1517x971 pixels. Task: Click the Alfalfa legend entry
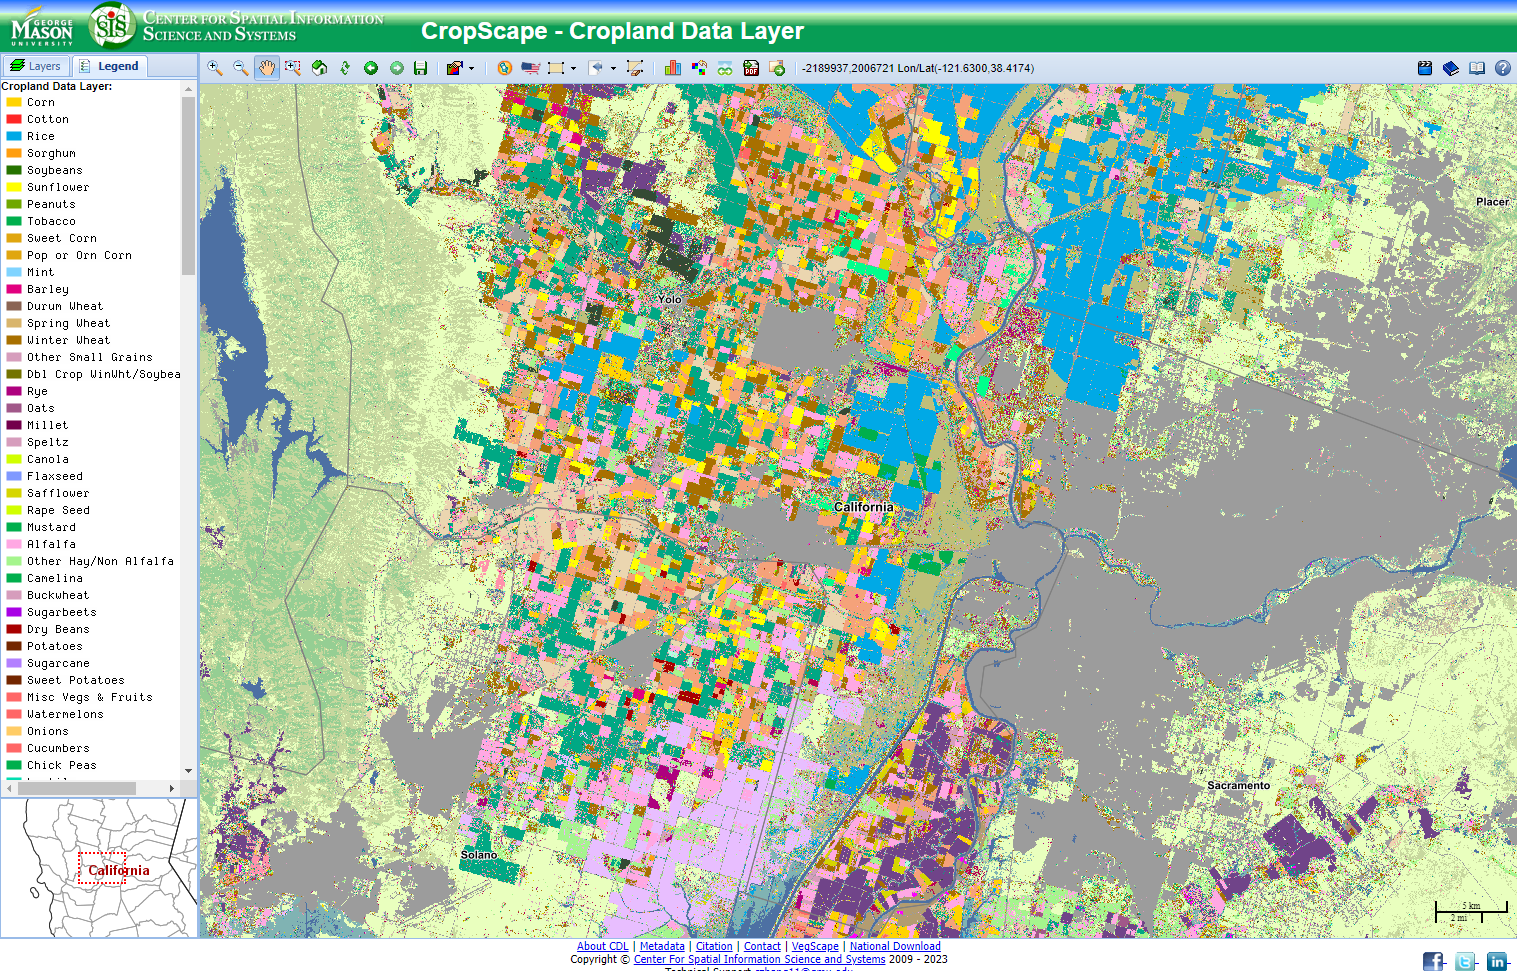click(x=51, y=544)
